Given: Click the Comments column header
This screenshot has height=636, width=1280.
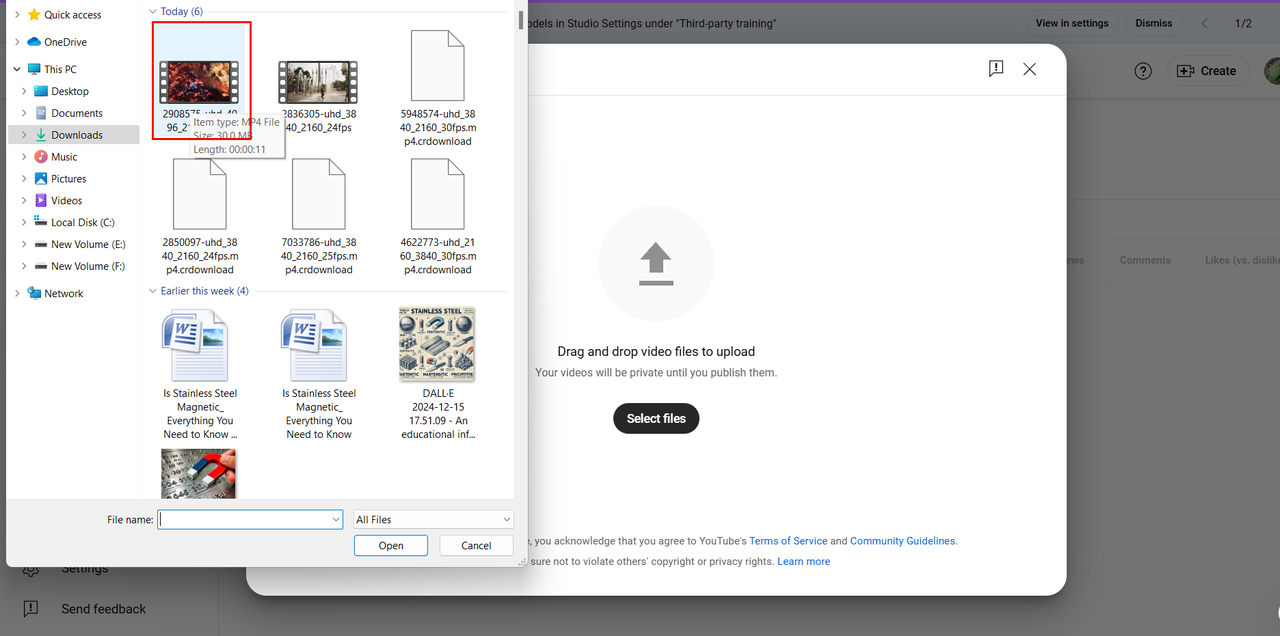Looking at the screenshot, I should (x=1145, y=260).
